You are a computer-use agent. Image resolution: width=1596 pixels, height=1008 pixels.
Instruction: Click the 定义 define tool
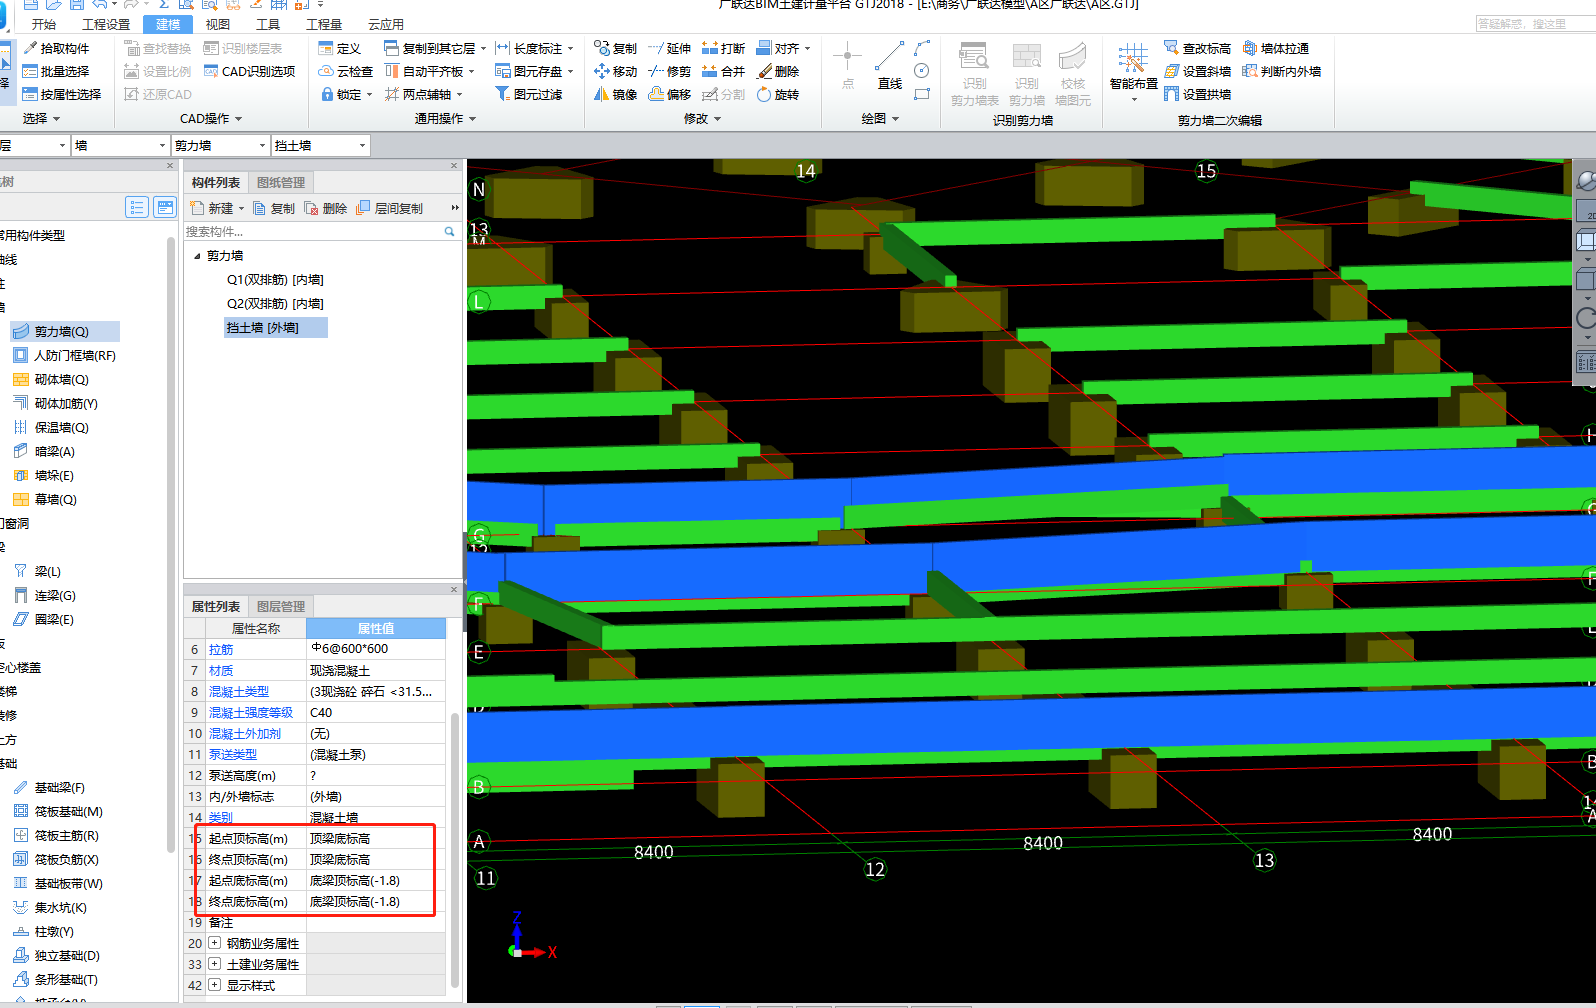pos(339,48)
